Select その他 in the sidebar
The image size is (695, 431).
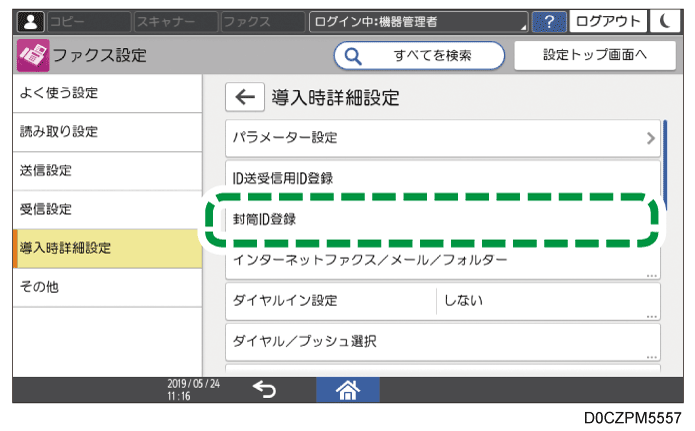[108, 287]
